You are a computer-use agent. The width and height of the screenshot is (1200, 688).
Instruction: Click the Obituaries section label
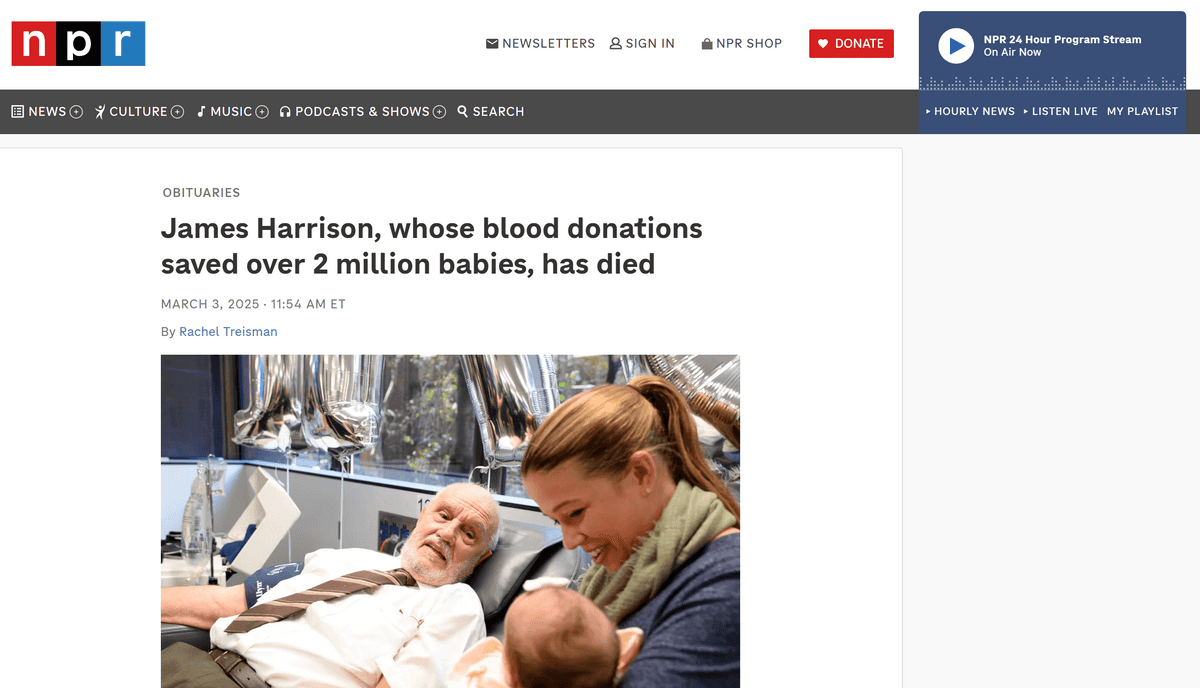coord(201,192)
